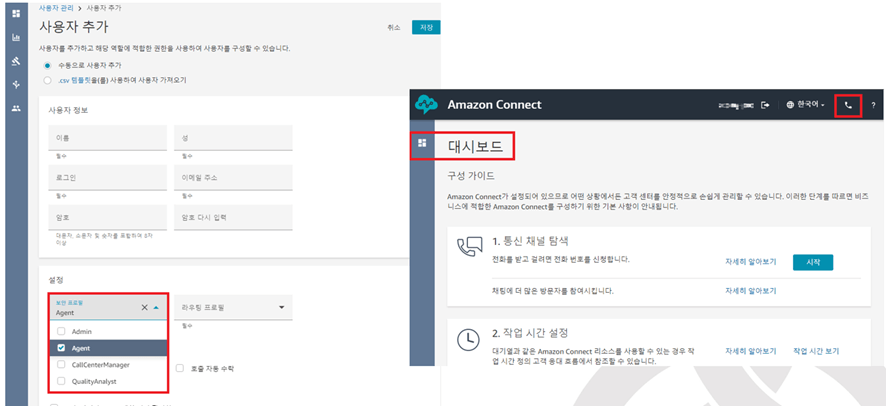The width and height of the screenshot is (886, 406).
Task: Open users people icon in sidebar
Action: tap(16, 108)
